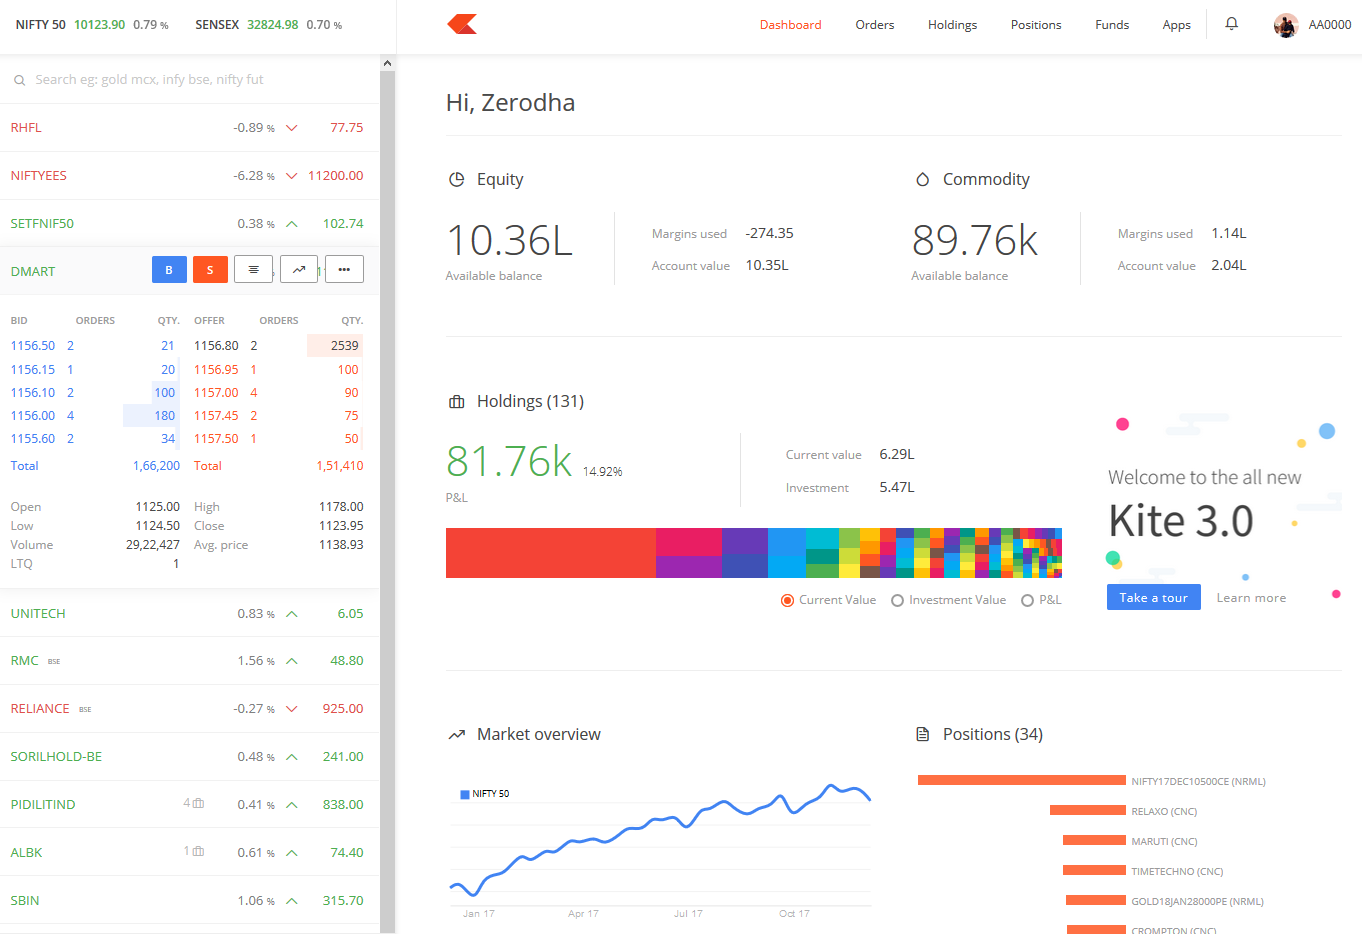The width and height of the screenshot is (1362, 934).
Task: Click the Market overview trend icon
Action: click(x=457, y=735)
